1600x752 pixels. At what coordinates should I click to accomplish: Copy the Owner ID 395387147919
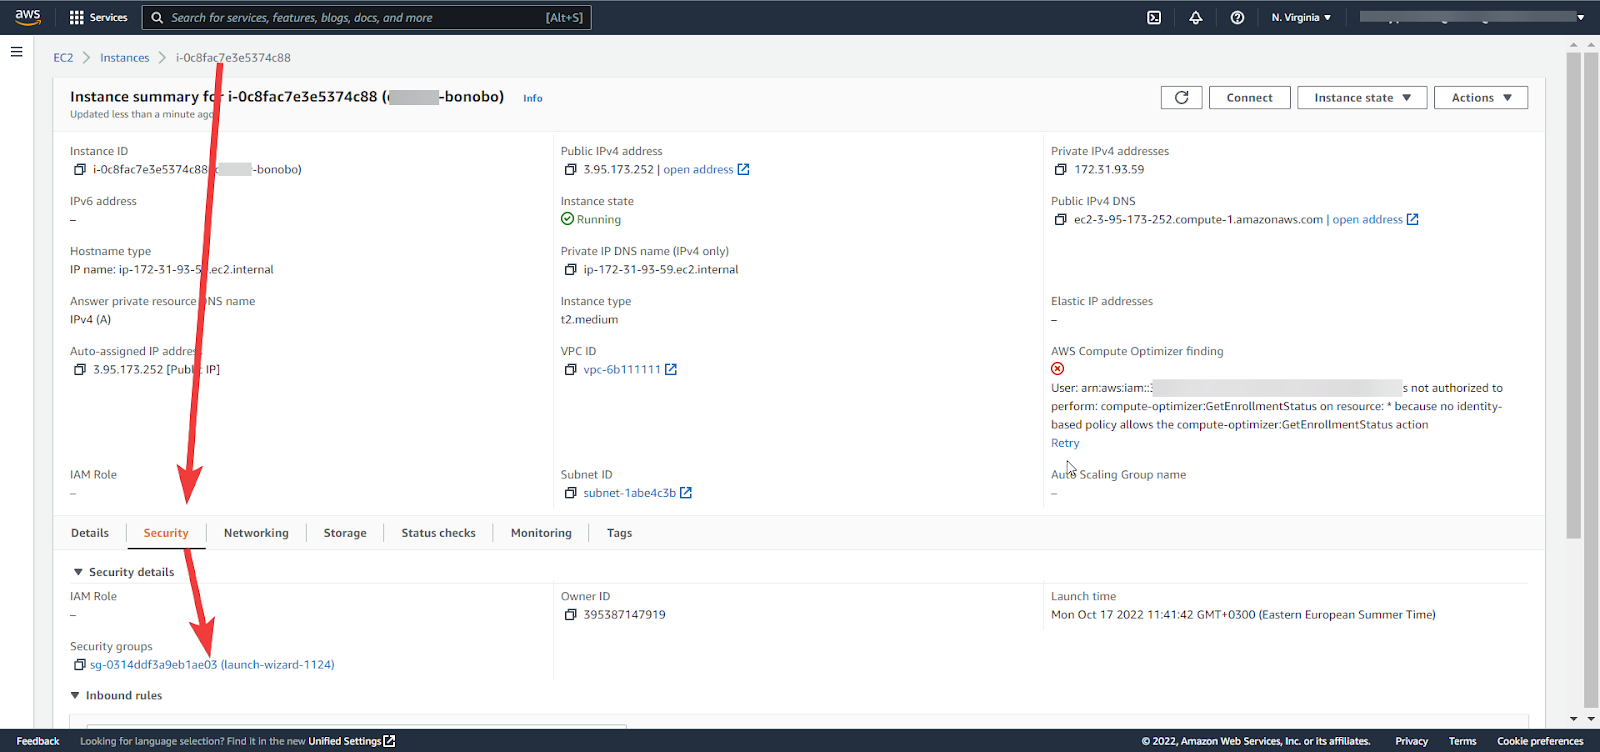click(570, 615)
